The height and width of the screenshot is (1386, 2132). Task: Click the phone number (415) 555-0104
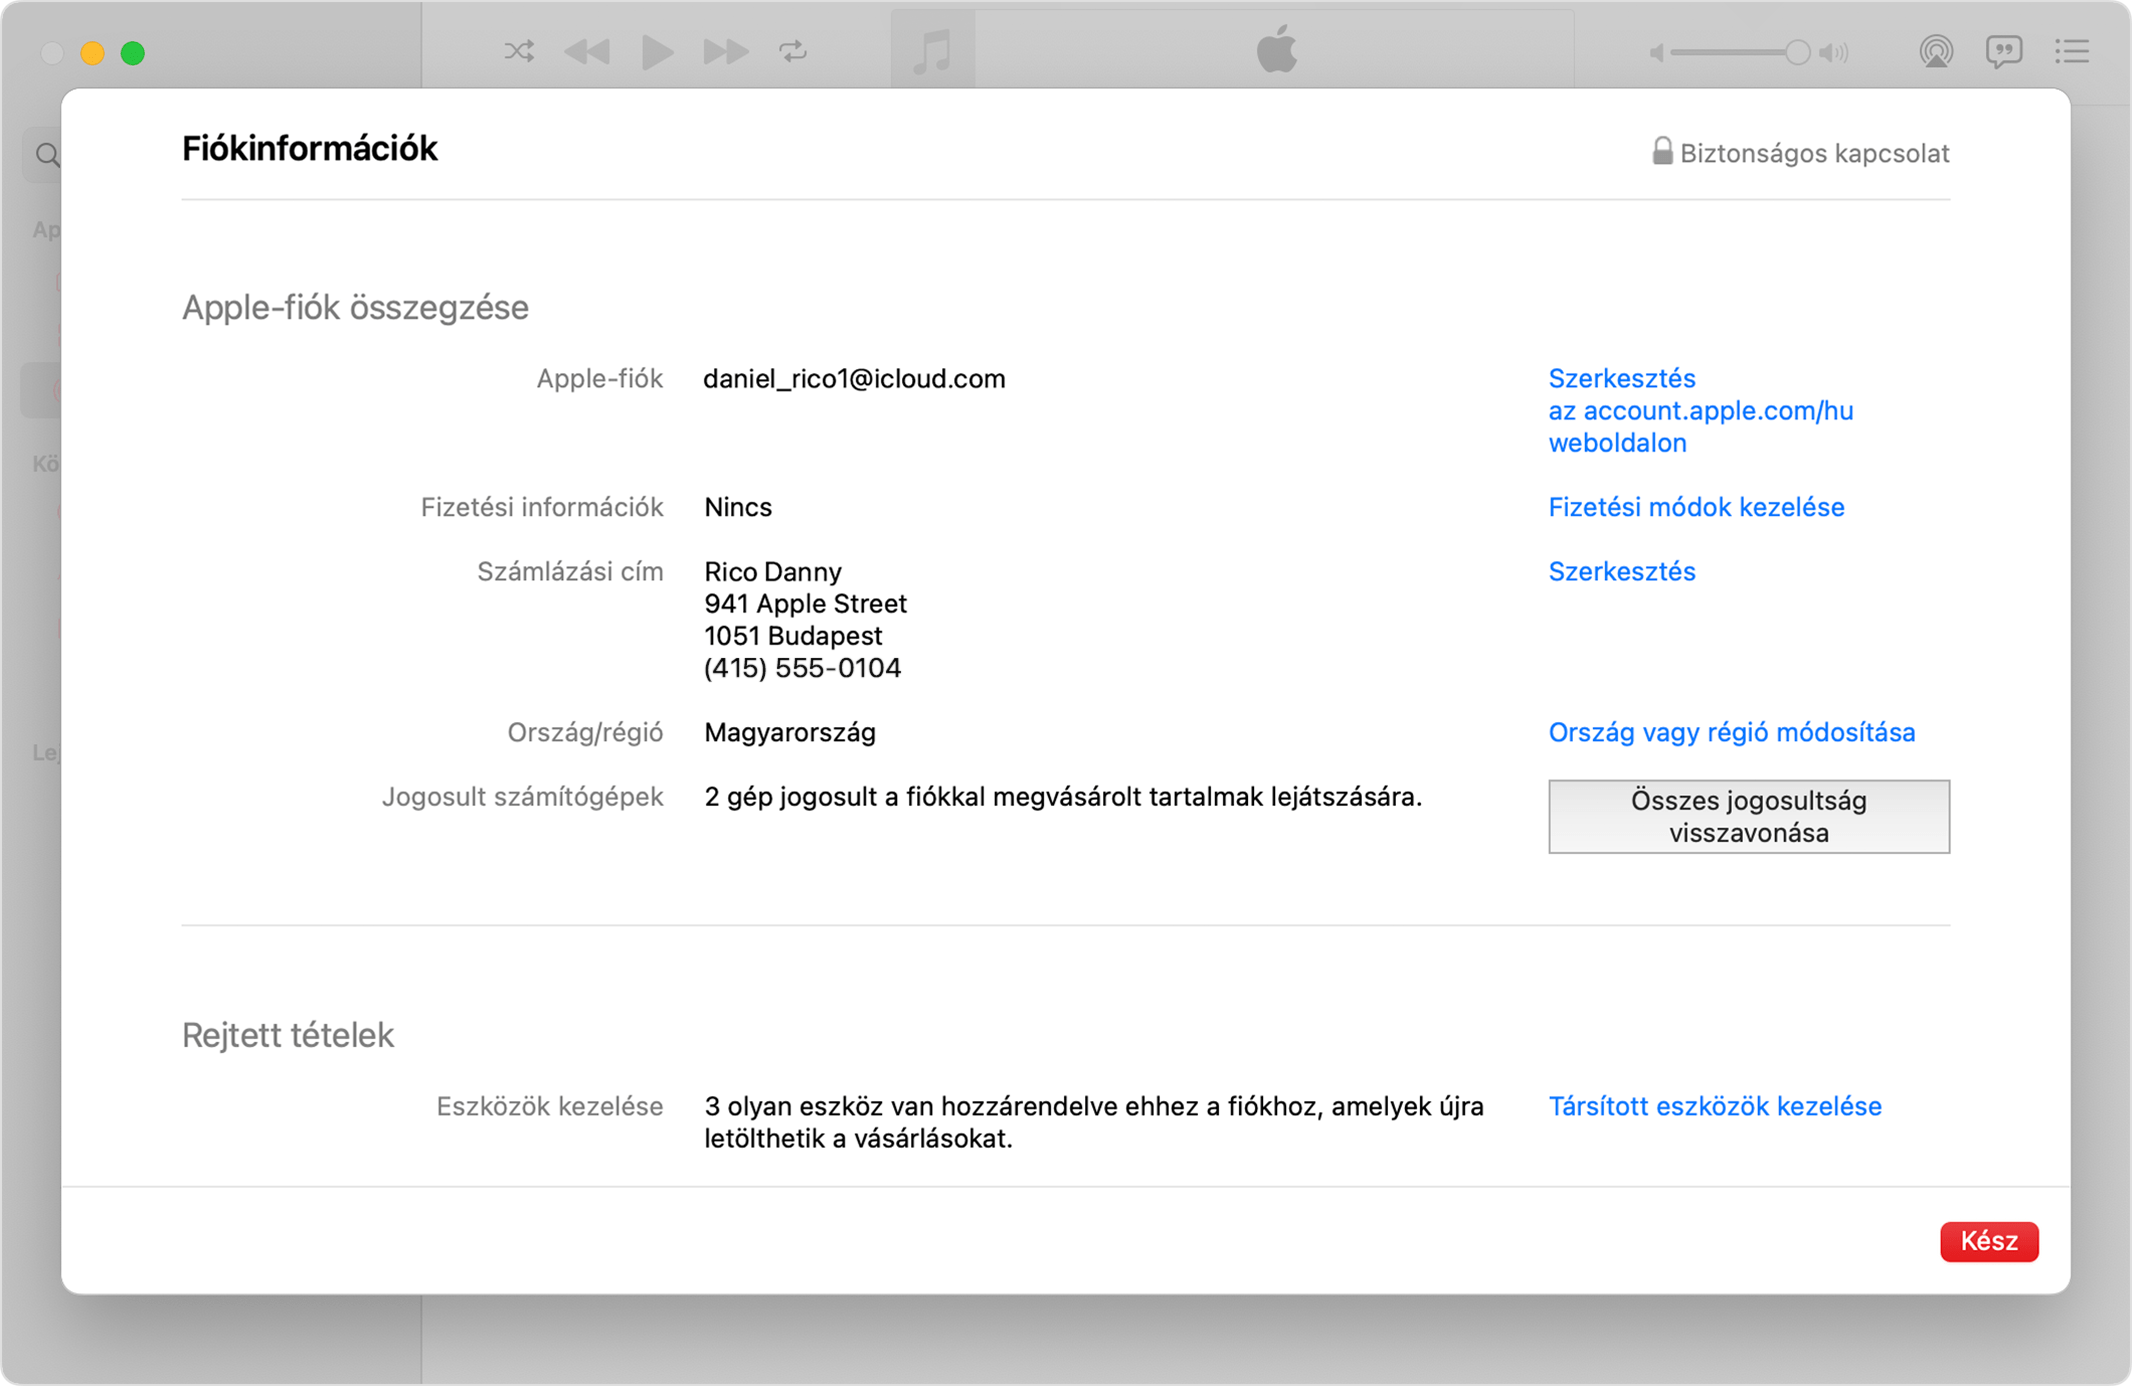coord(802,667)
